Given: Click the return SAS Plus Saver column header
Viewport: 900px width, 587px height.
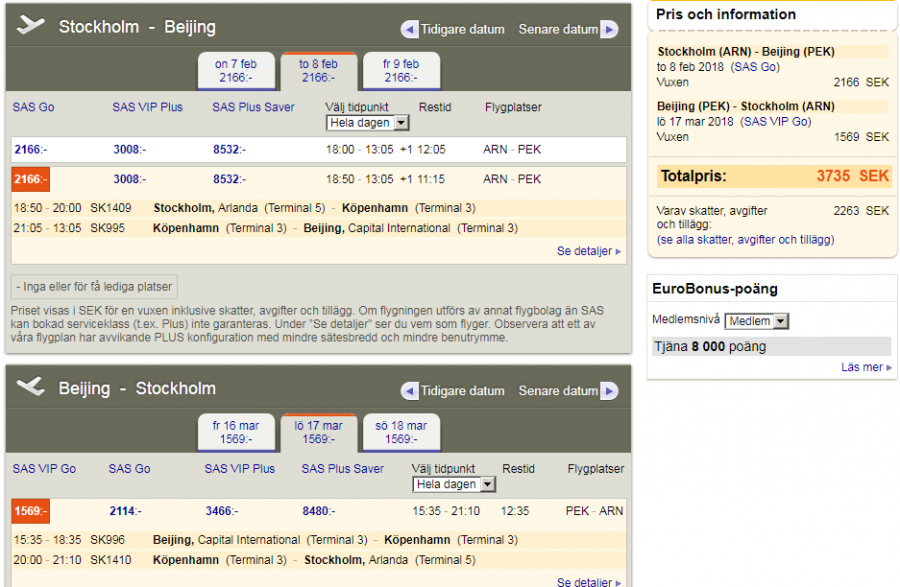Looking at the screenshot, I should (x=343, y=469).
